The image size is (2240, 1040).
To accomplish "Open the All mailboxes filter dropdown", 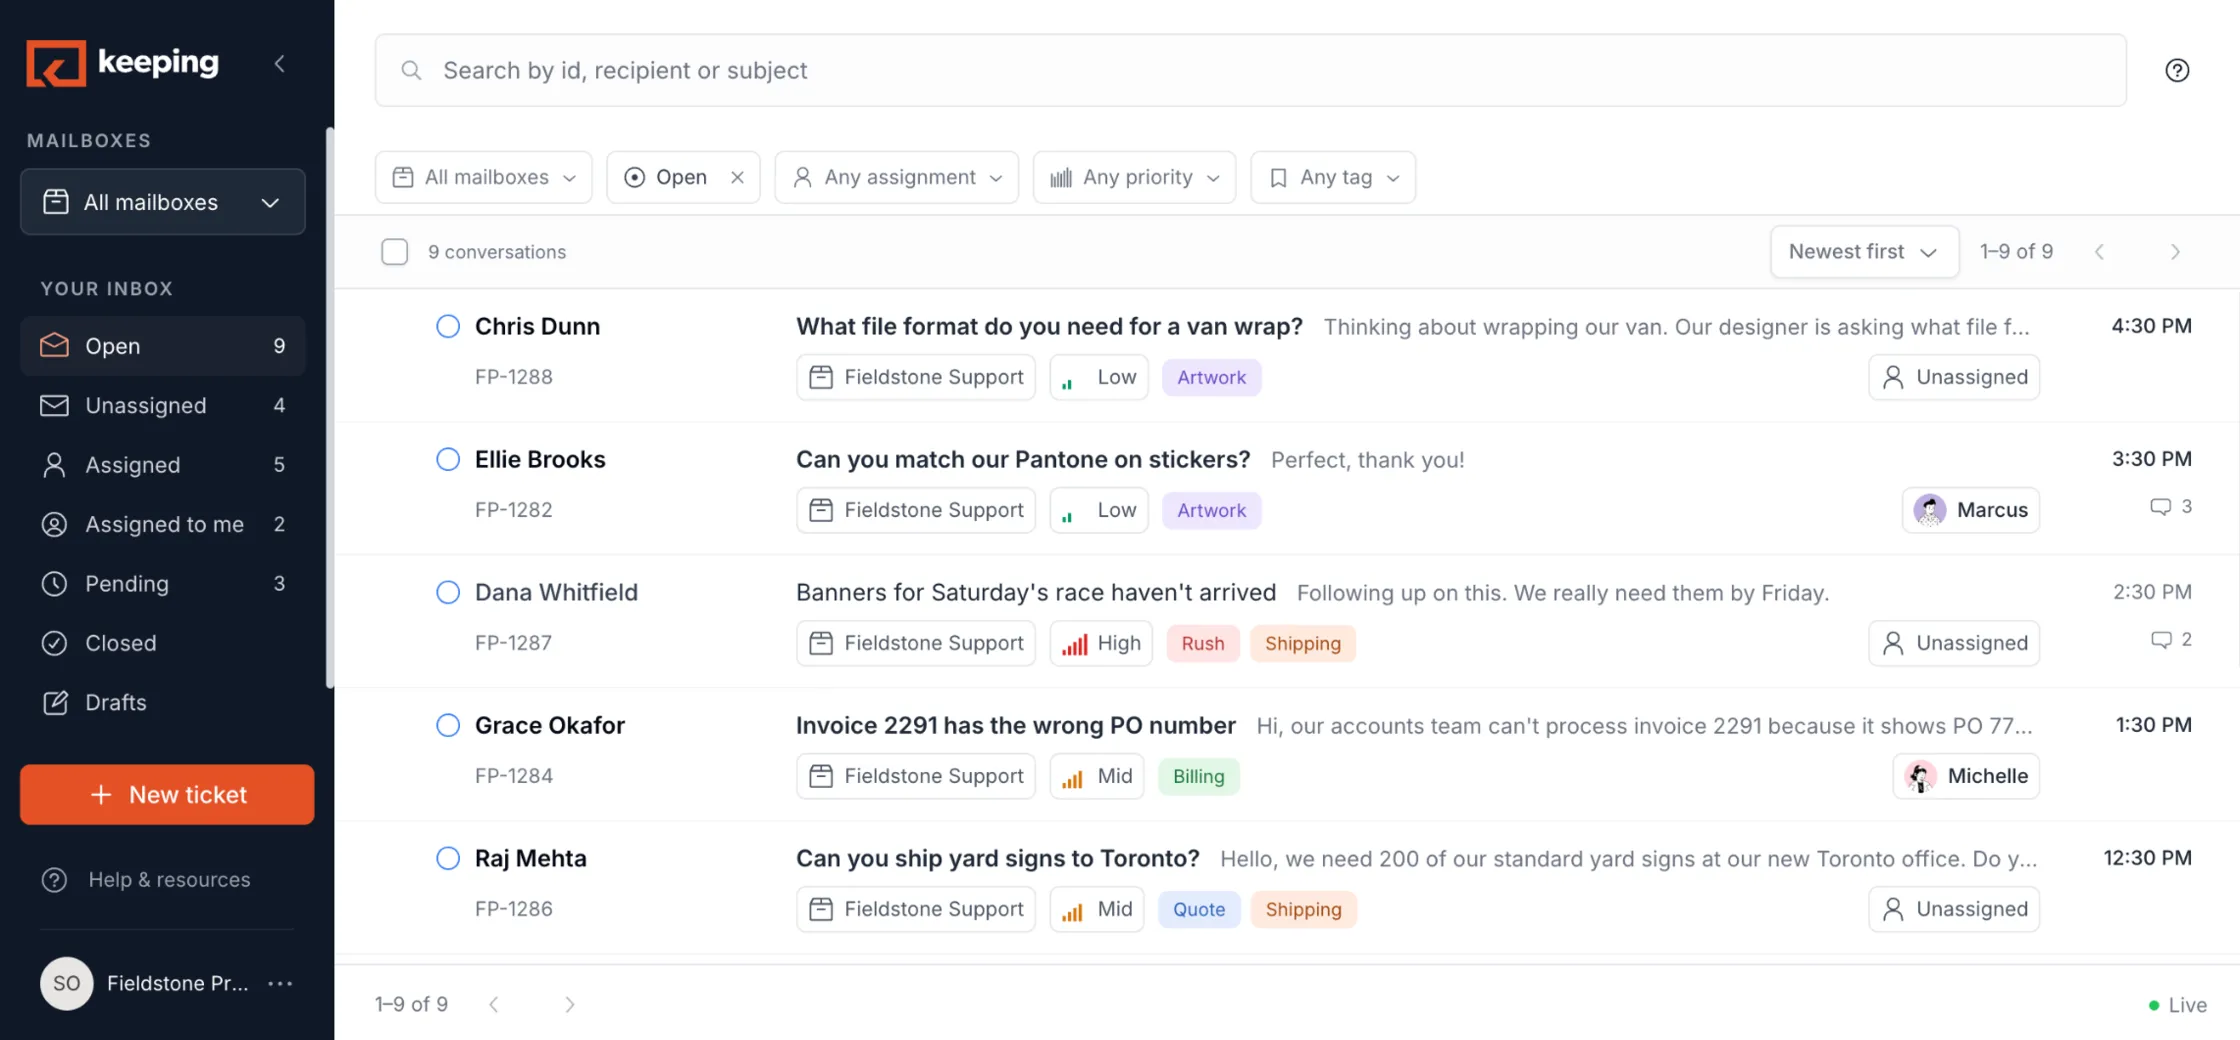I will (x=484, y=177).
